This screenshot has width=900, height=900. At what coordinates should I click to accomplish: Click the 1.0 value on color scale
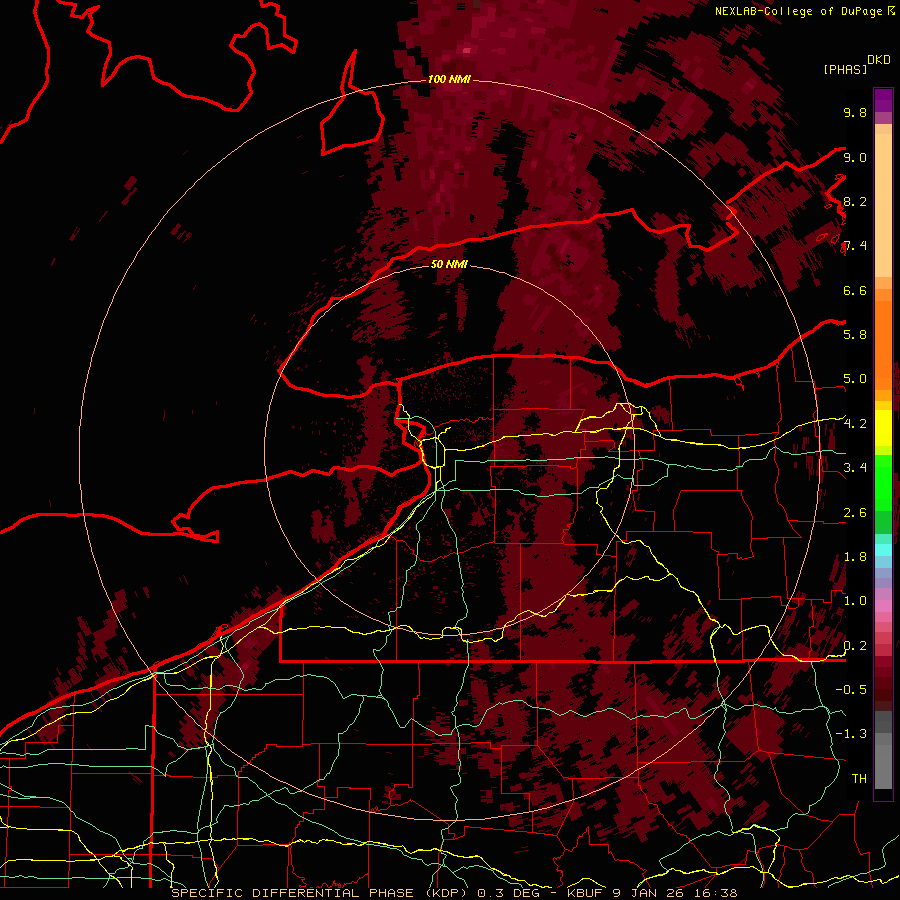(855, 600)
